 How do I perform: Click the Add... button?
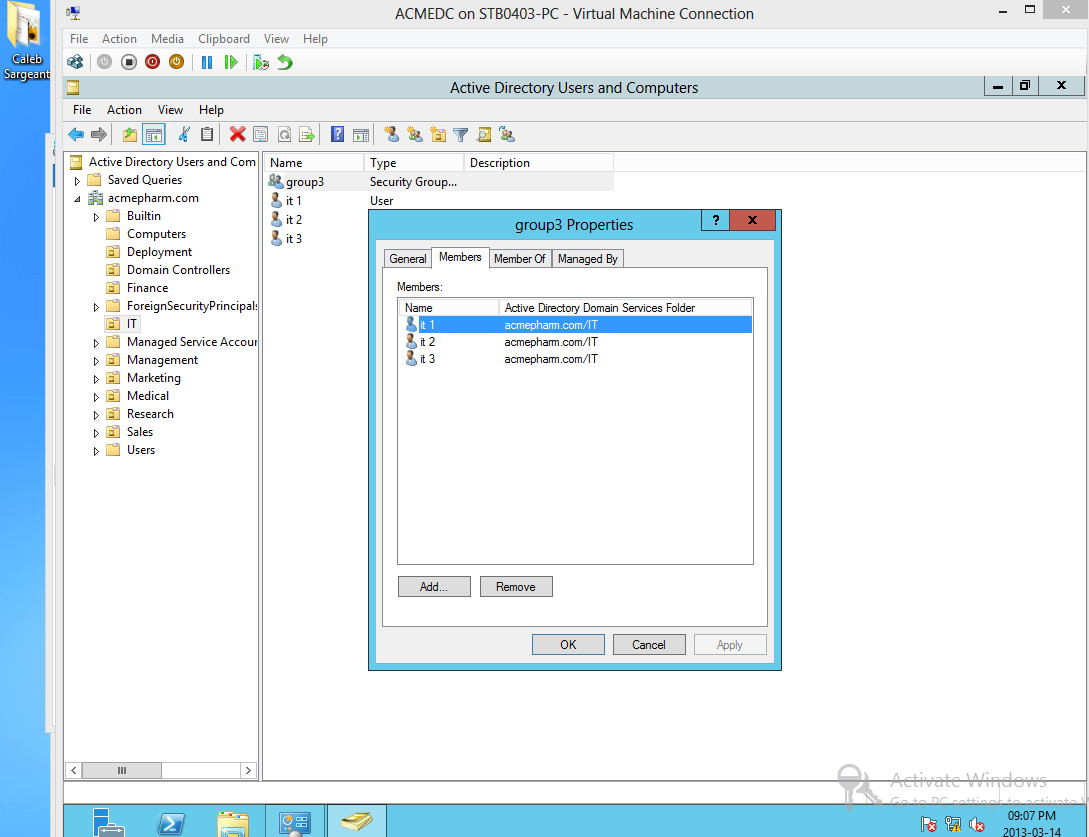(434, 586)
